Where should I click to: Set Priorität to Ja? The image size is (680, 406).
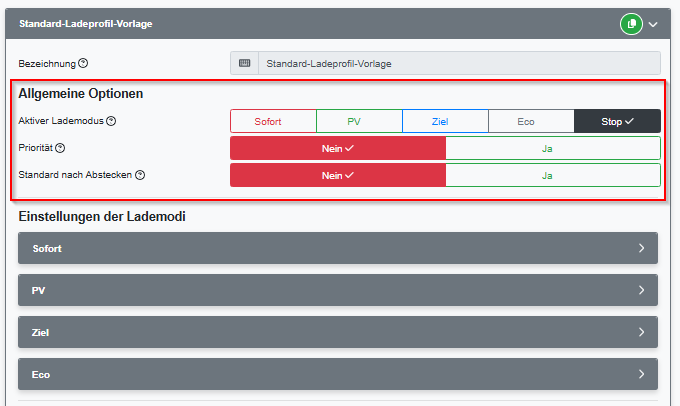coord(552,148)
